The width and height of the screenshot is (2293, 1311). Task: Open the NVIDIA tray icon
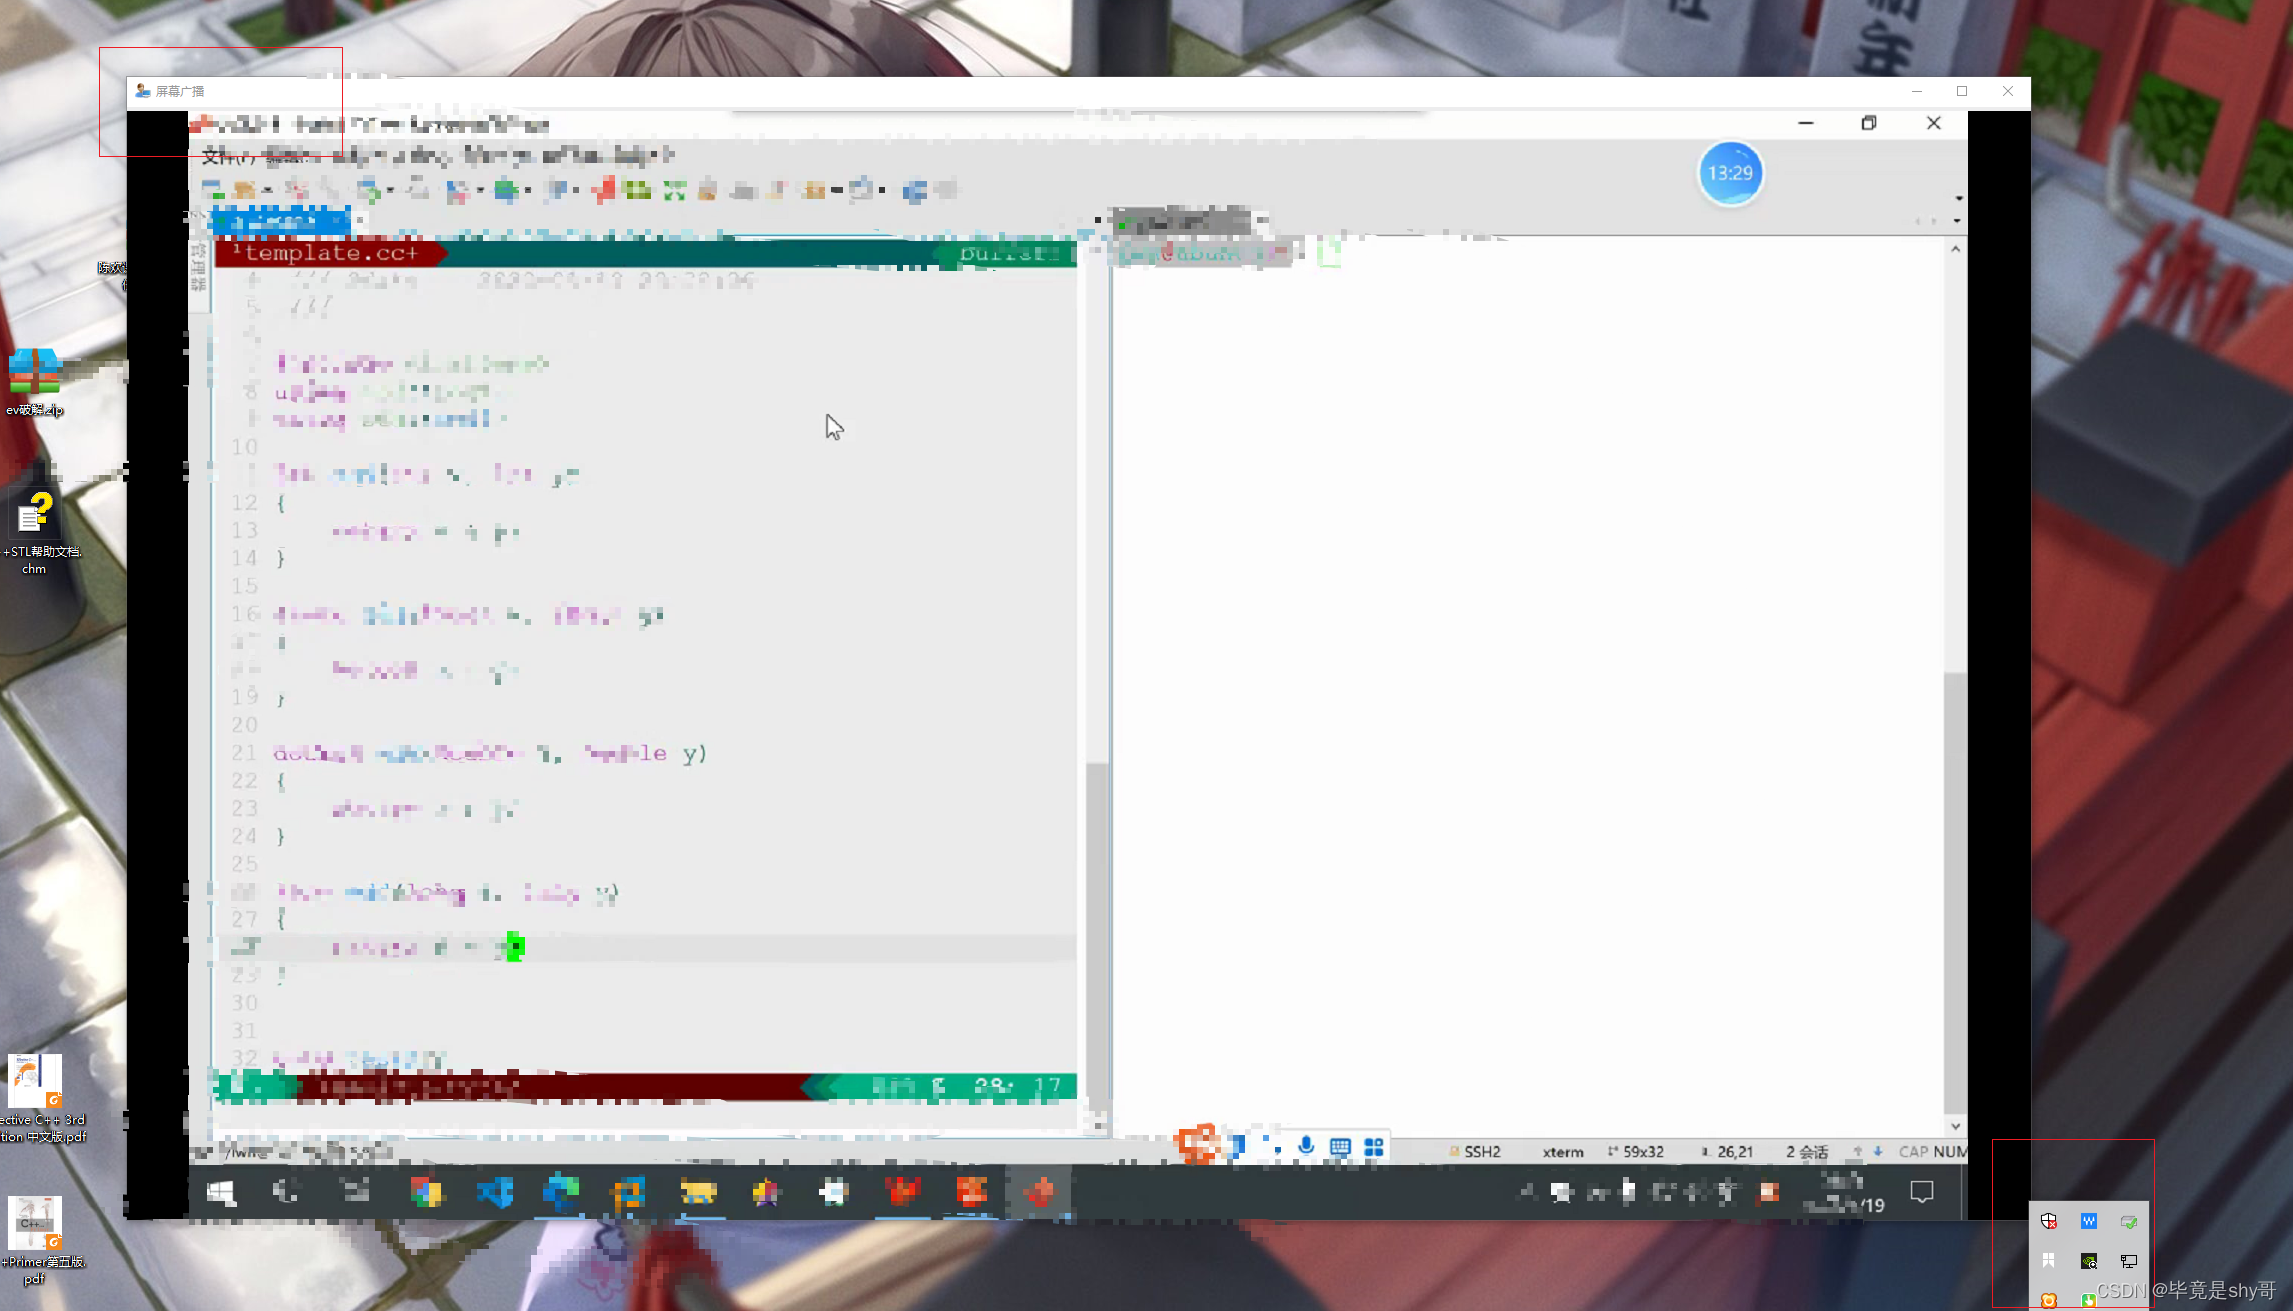pyautogui.click(x=2089, y=1261)
